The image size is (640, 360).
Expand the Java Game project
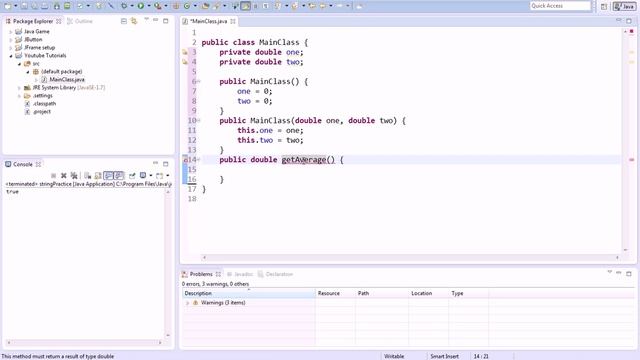click(11, 32)
